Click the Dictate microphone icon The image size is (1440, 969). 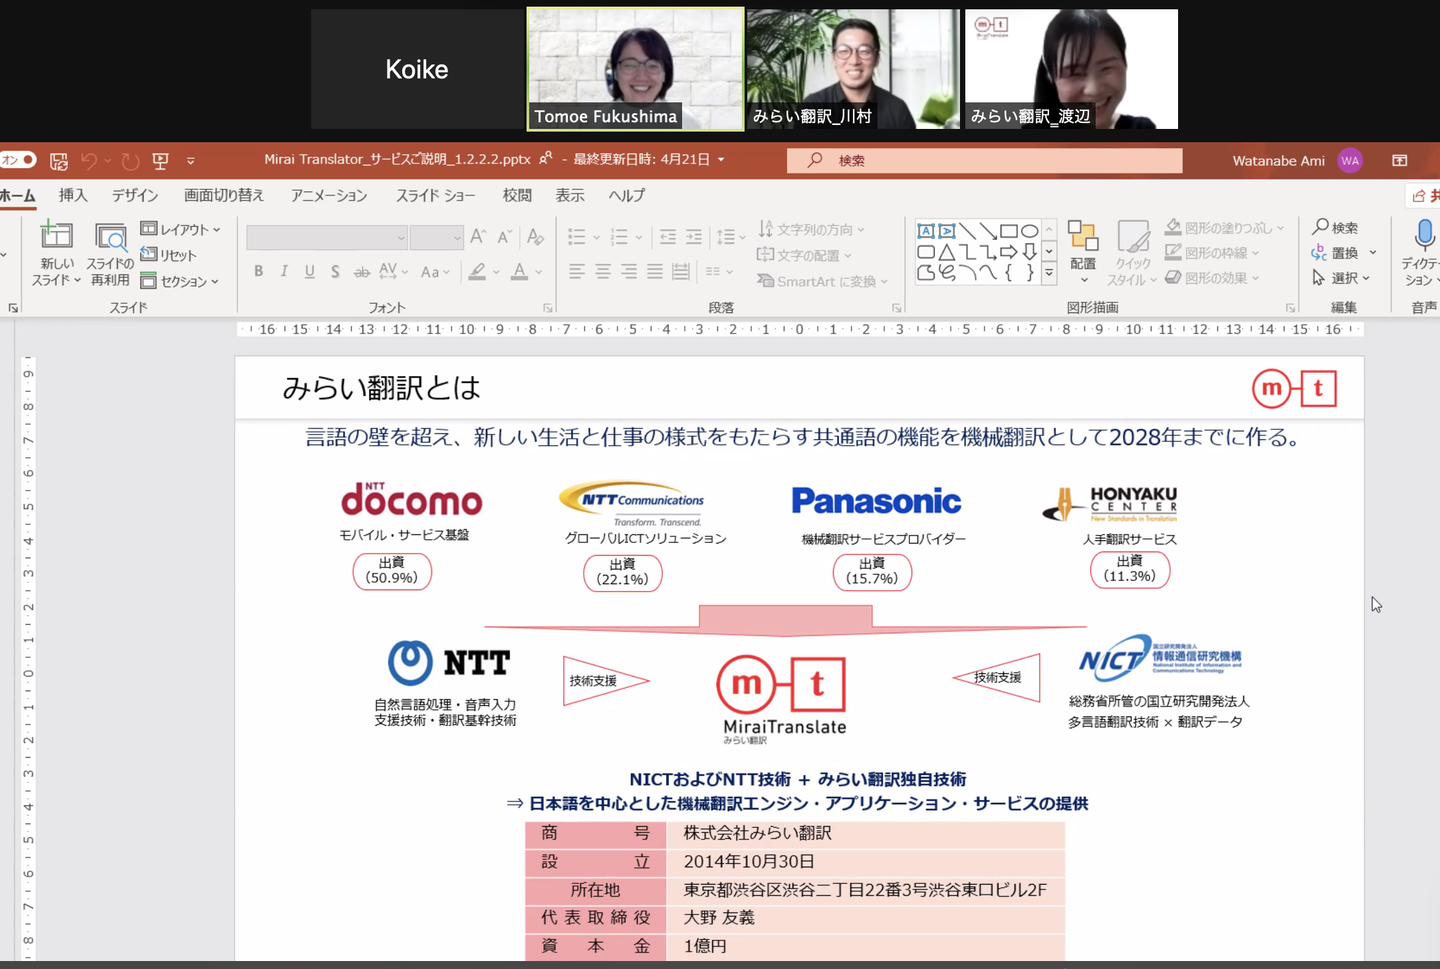pyautogui.click(x=1424, y=236)
